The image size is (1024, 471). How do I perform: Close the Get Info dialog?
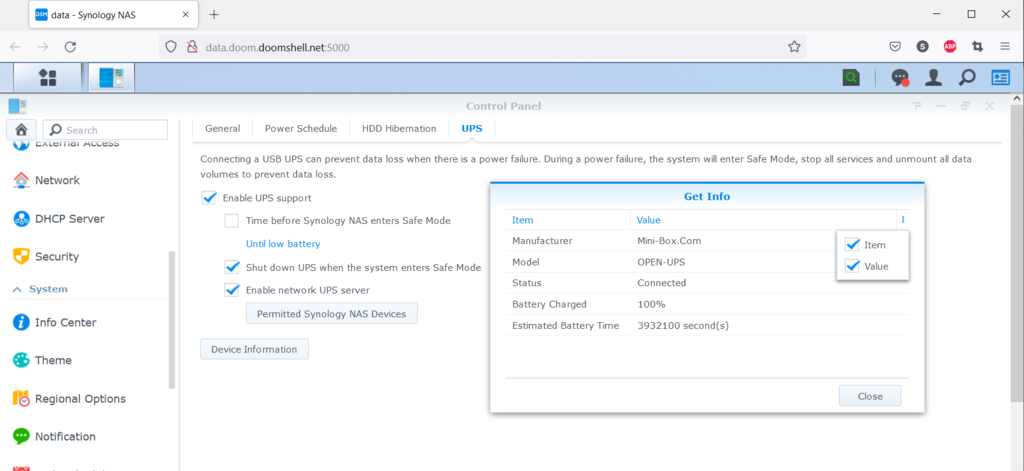(870, 396)
